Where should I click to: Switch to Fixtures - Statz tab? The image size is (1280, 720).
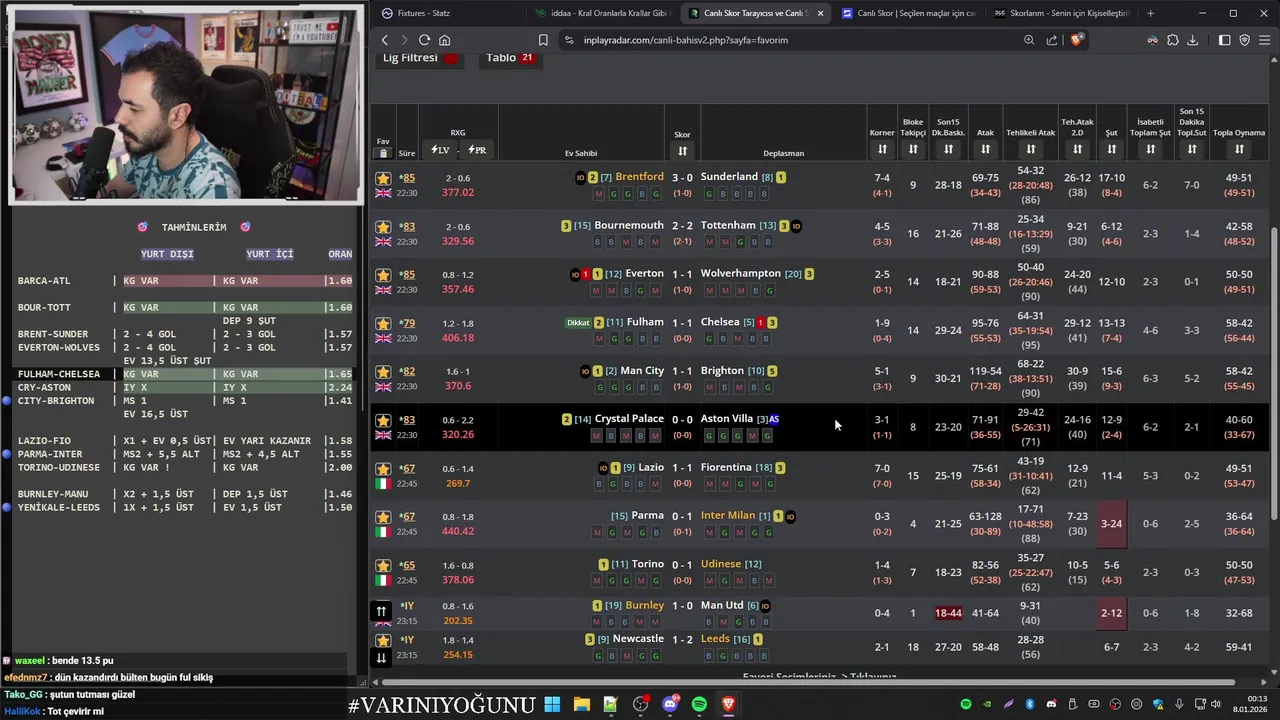448,13
